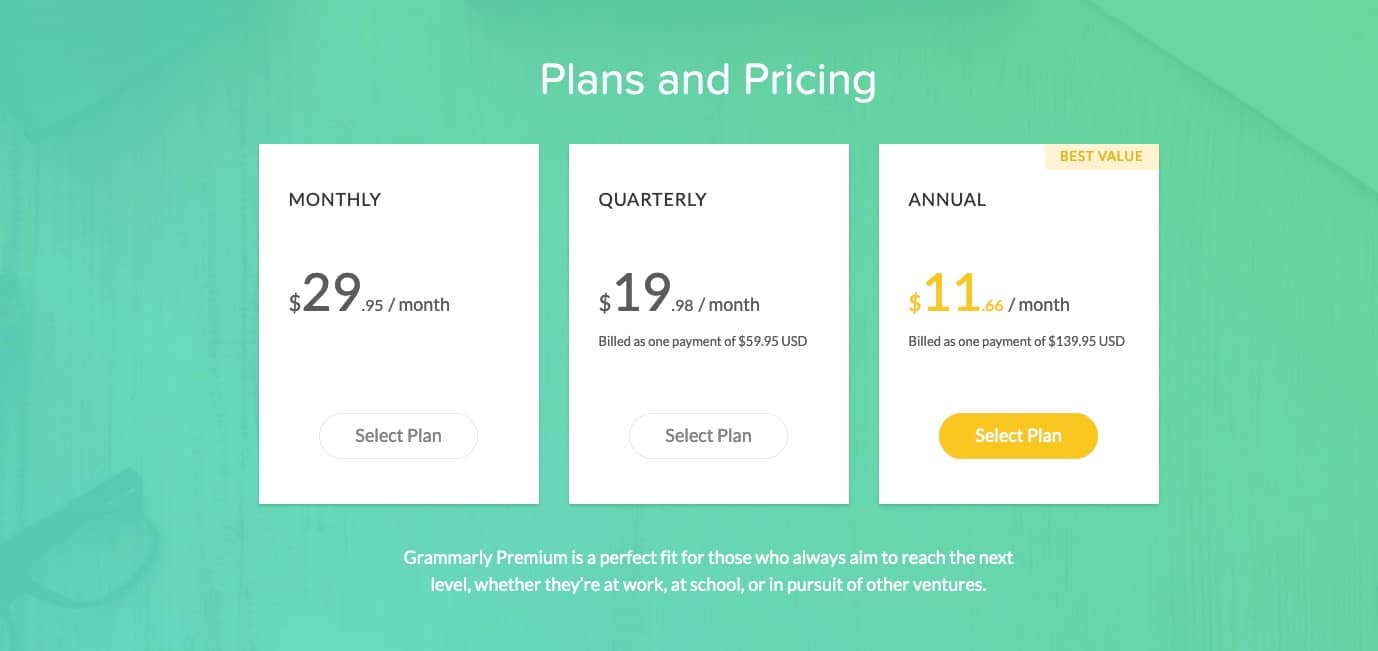Click the billed $59.95 USD note
This screenshot has height=651, width=1378.
click(x=703, y=341)
